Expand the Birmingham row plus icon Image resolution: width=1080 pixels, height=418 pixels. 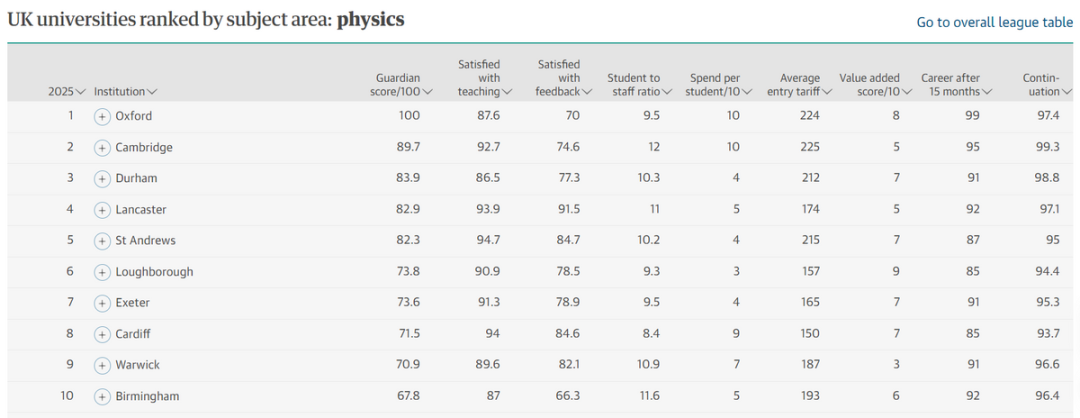pos(101,397)
